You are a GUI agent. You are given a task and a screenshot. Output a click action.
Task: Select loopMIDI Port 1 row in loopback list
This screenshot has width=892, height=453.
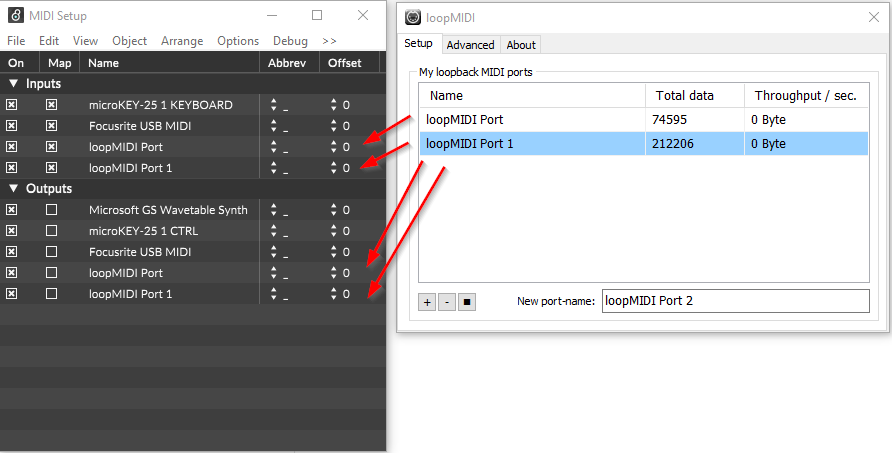click(x=644, y=143)
